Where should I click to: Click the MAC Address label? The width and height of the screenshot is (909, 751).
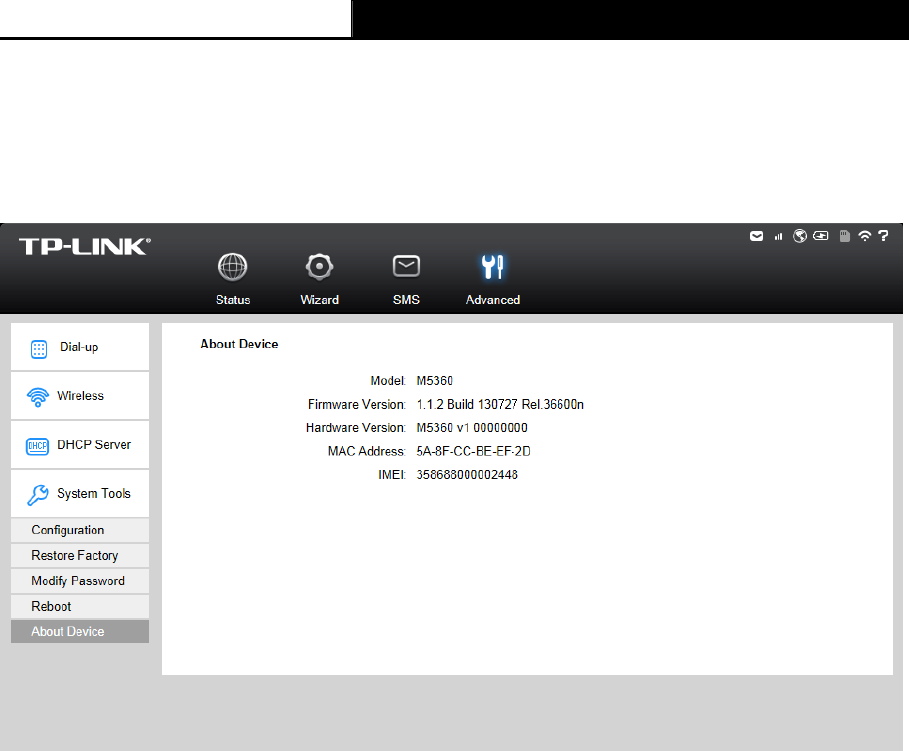pyautogui.click(x=366, y=451)
